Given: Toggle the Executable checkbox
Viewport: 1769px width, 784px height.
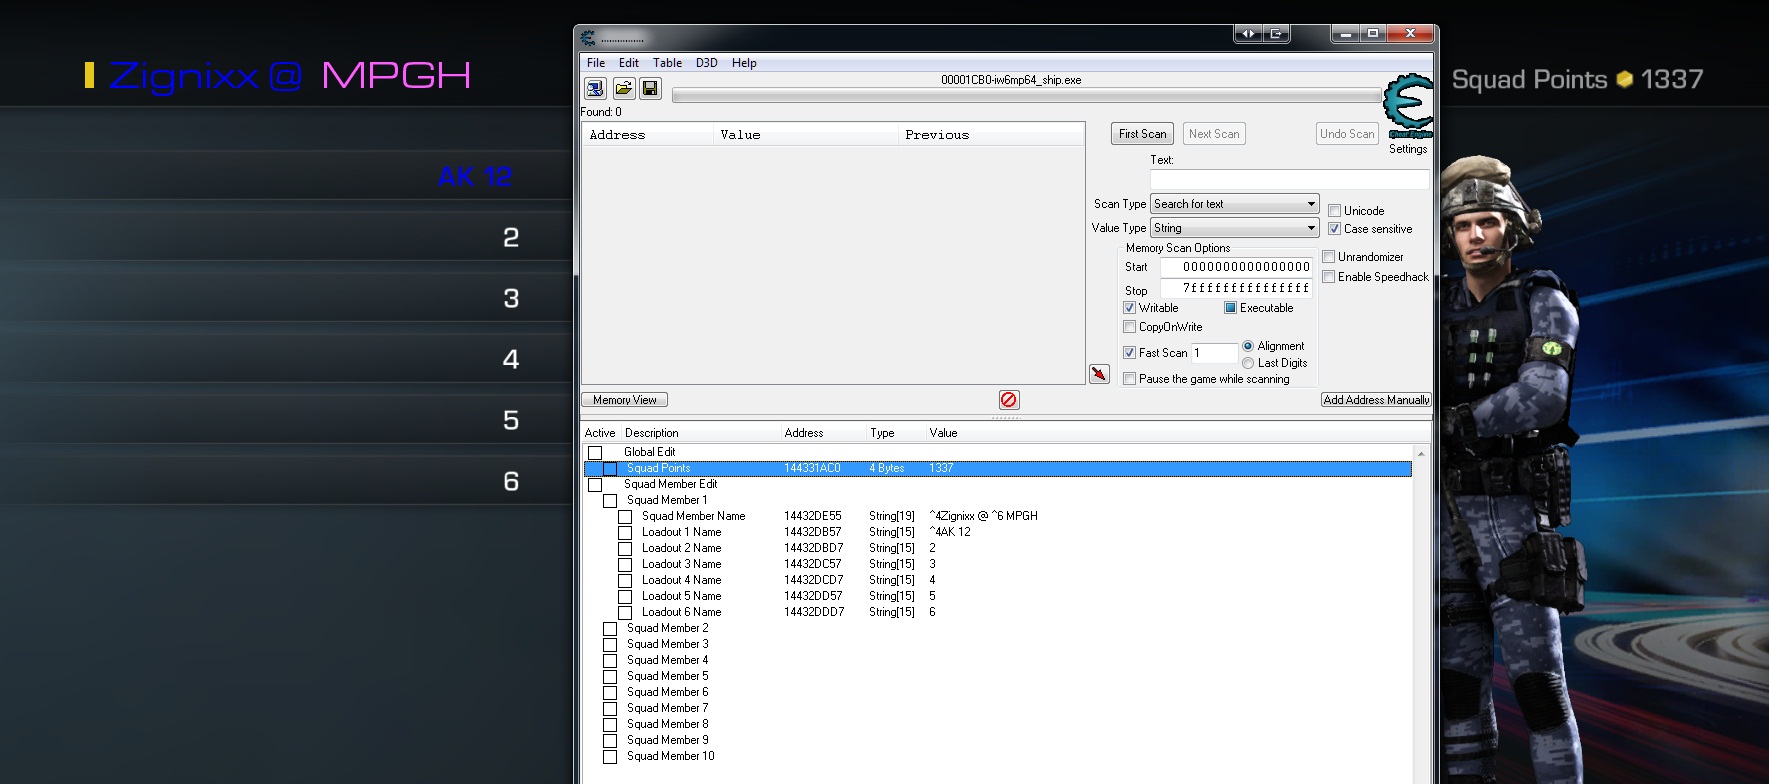Looking at the screenshot, I should click(x=1230, y=308).
